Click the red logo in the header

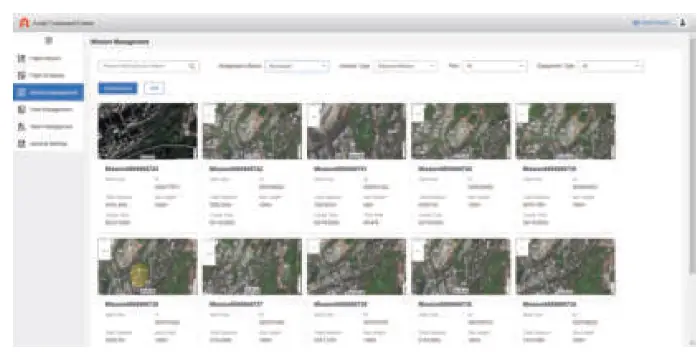click(24, 23)
